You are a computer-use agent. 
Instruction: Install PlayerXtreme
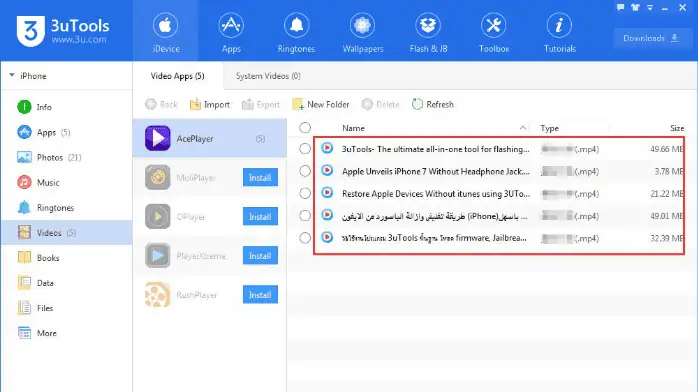[260, 256]
